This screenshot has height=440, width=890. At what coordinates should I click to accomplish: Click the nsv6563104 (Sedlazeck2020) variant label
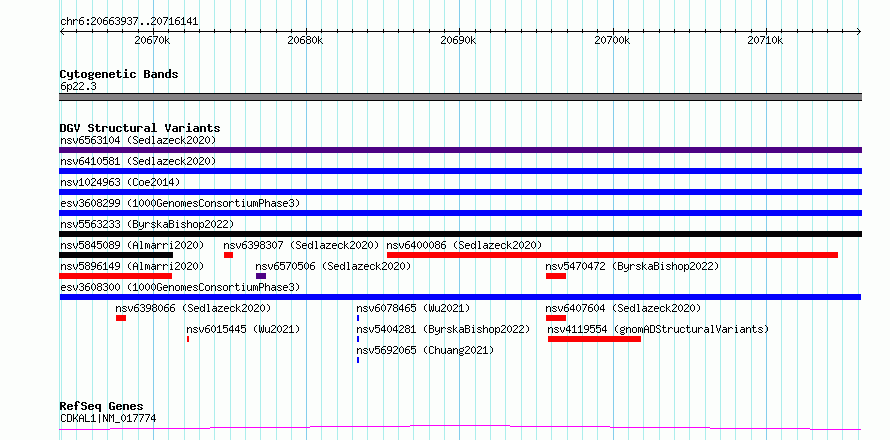click(138, 140)
